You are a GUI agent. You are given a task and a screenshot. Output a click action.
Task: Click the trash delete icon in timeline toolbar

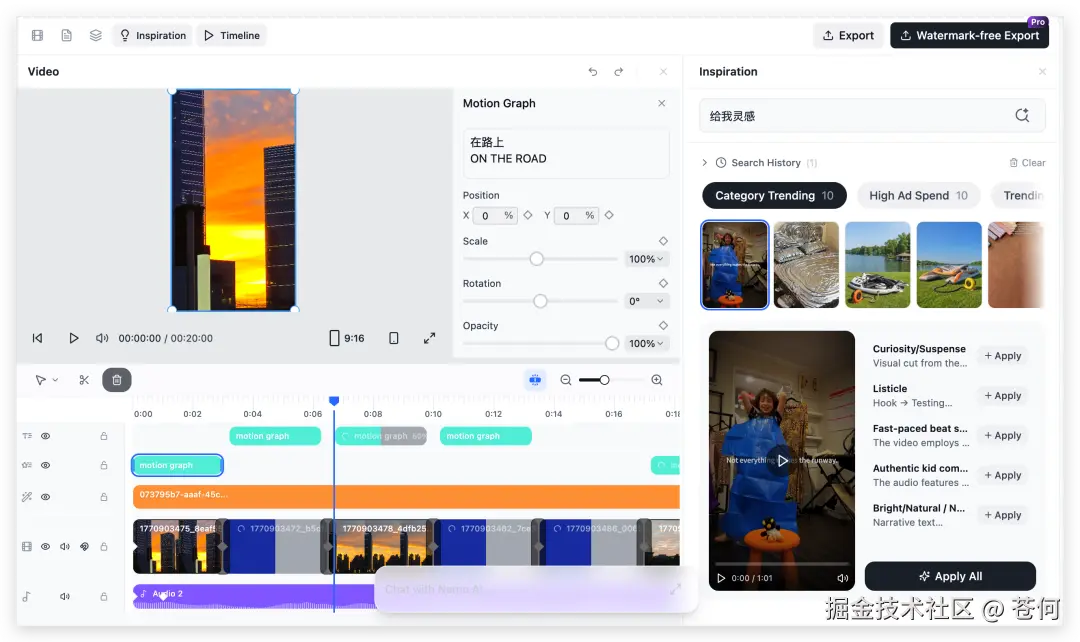pos(116,380)
